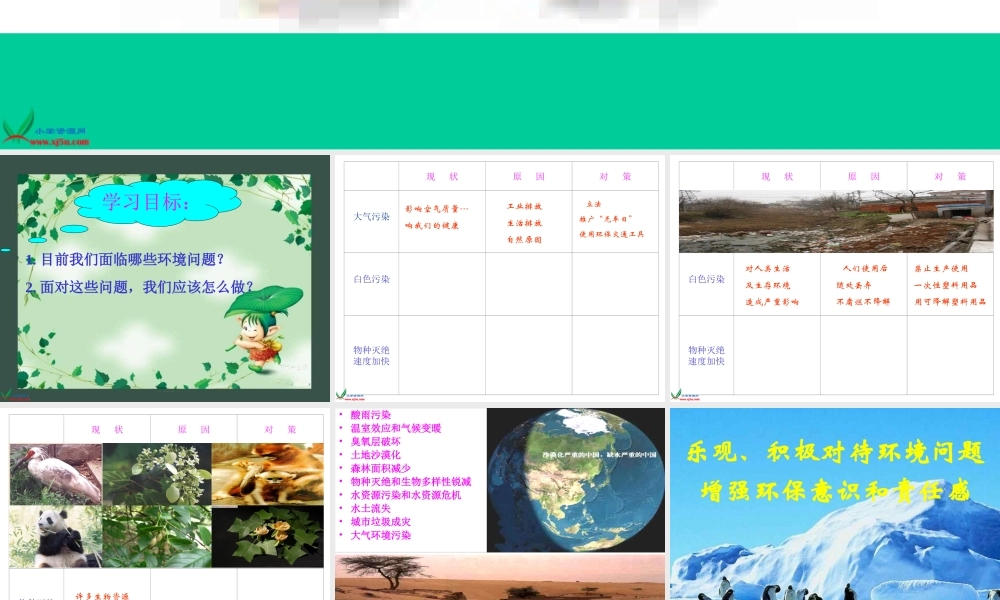
Task: Expand the 现状 column header
Action: (444, 176)
